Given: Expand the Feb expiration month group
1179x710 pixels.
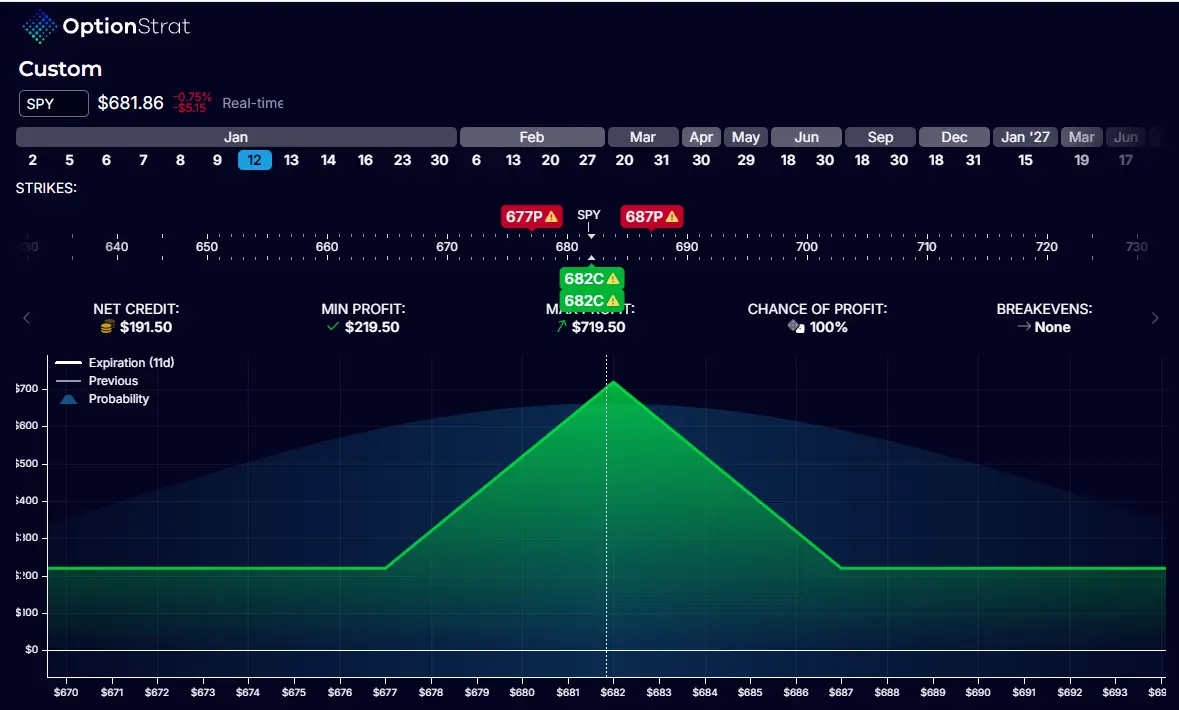Looking at the screenshot, I should (532, 137).
